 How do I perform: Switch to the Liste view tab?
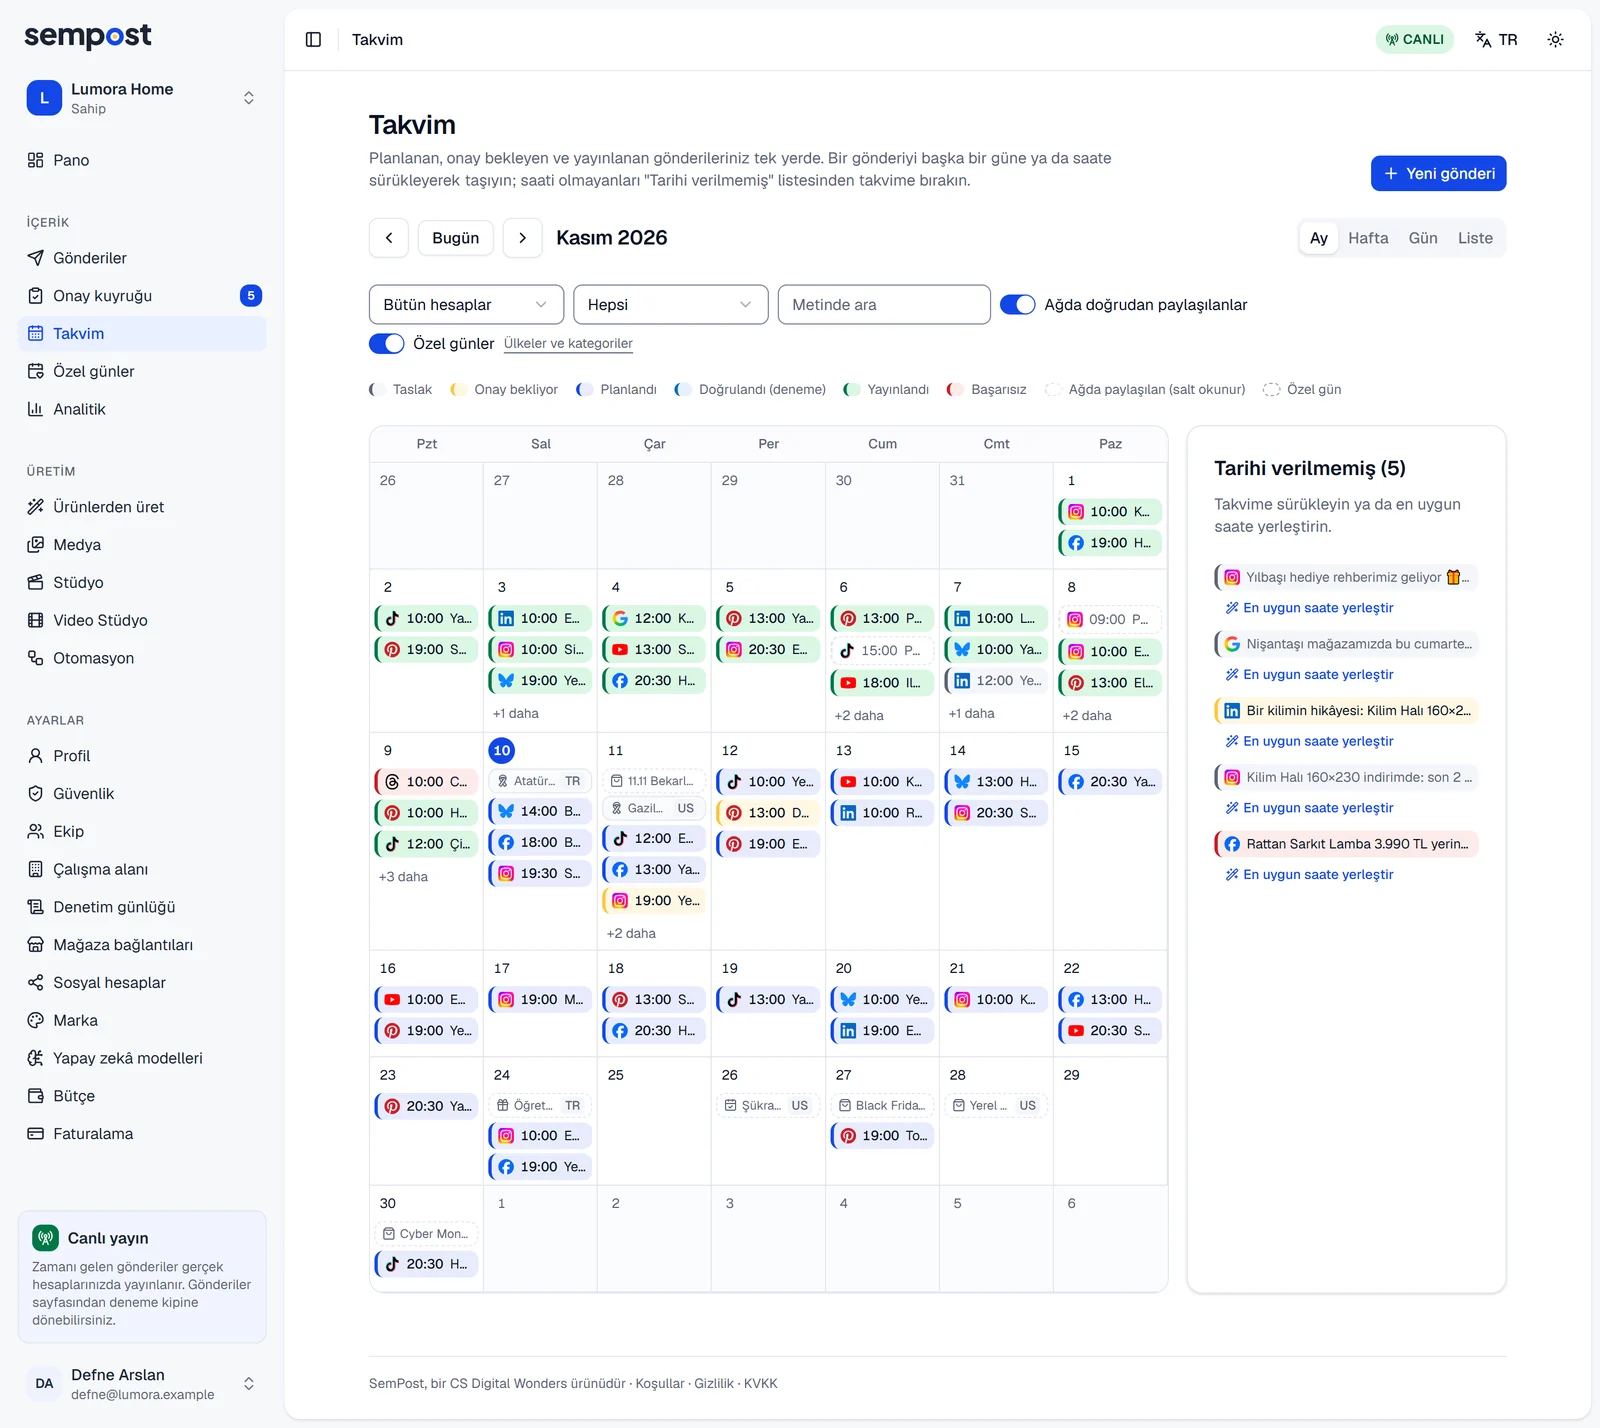[x=1474, y=238]
